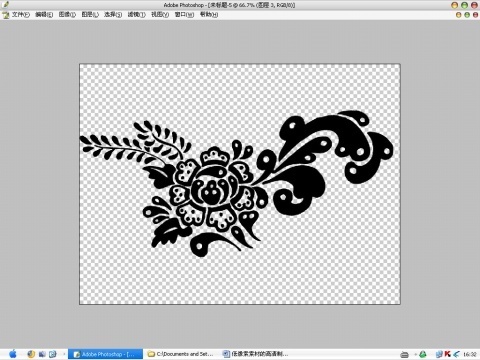Click the green tray icon
Image resolution: width=480 pixels, height=360 pixels.
(423, 354)
